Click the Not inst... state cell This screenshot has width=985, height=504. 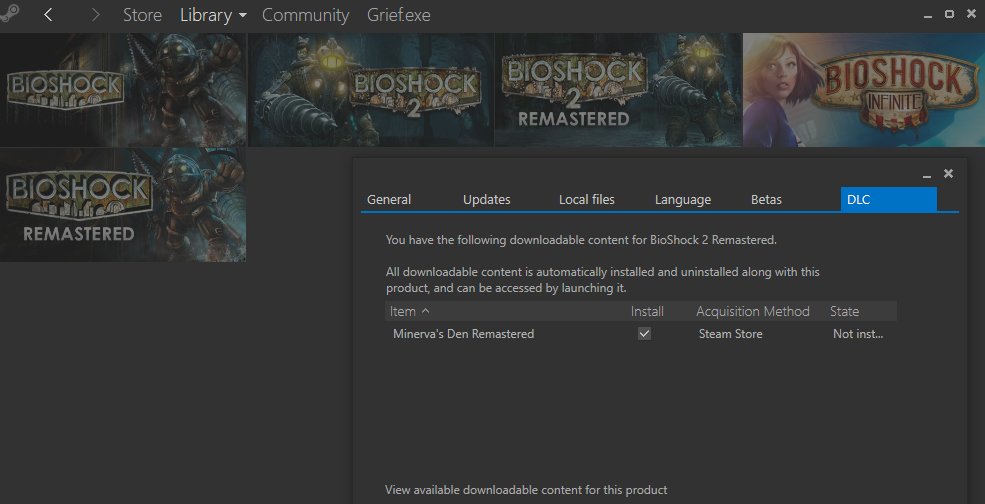click(858, 334)
